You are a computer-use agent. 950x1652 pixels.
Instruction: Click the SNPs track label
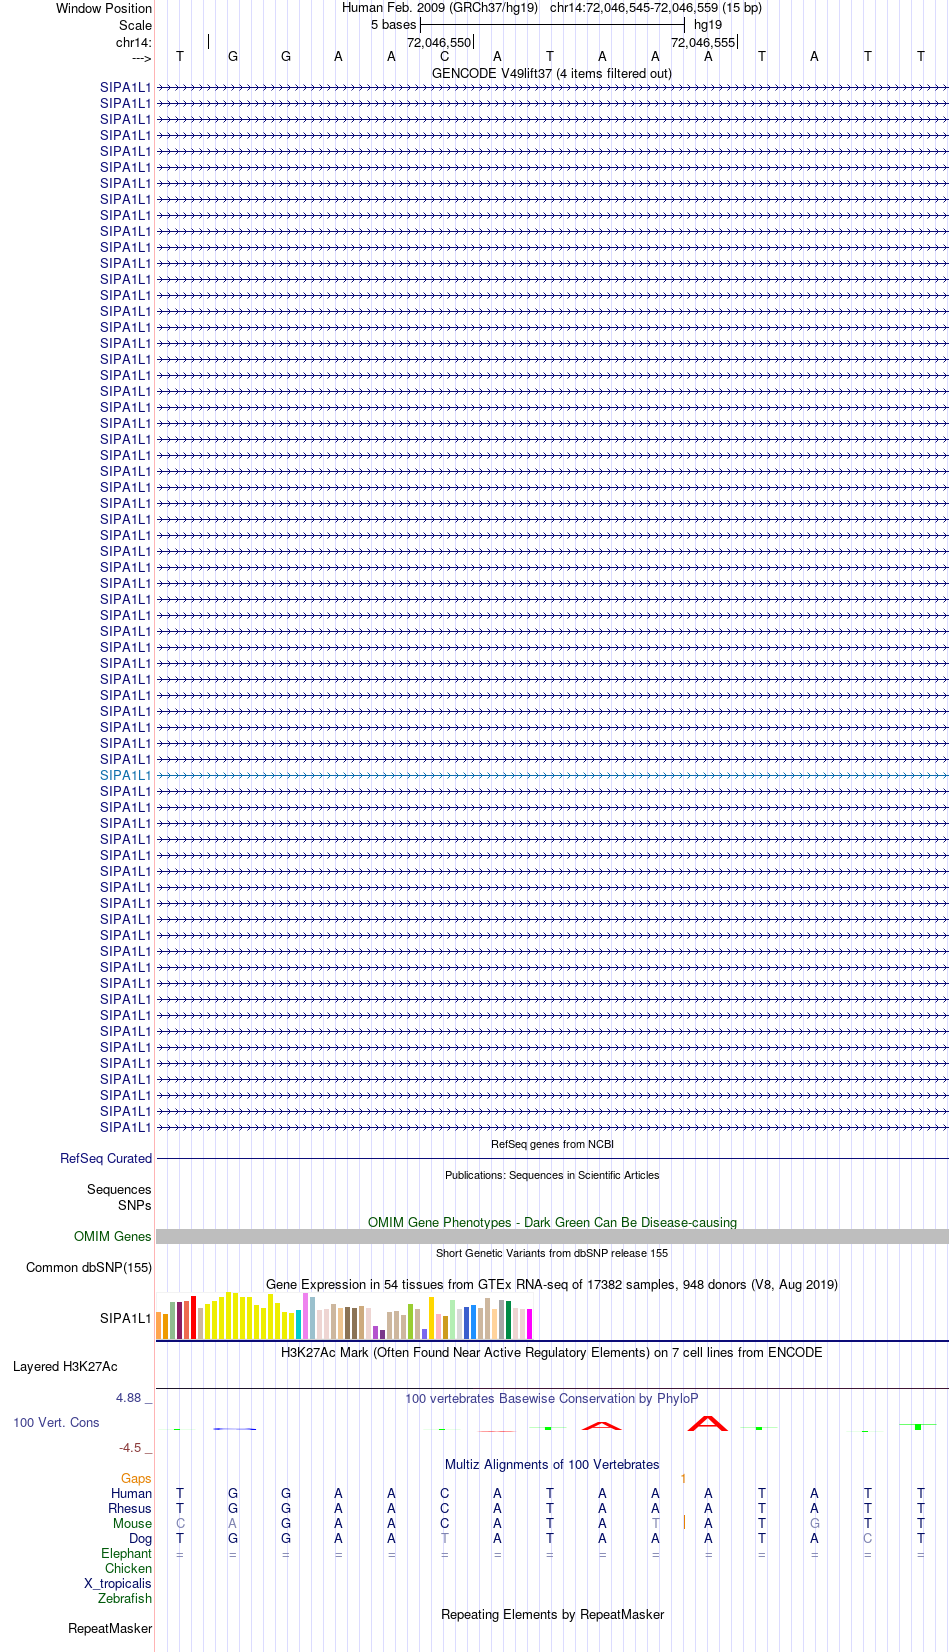135,1205
